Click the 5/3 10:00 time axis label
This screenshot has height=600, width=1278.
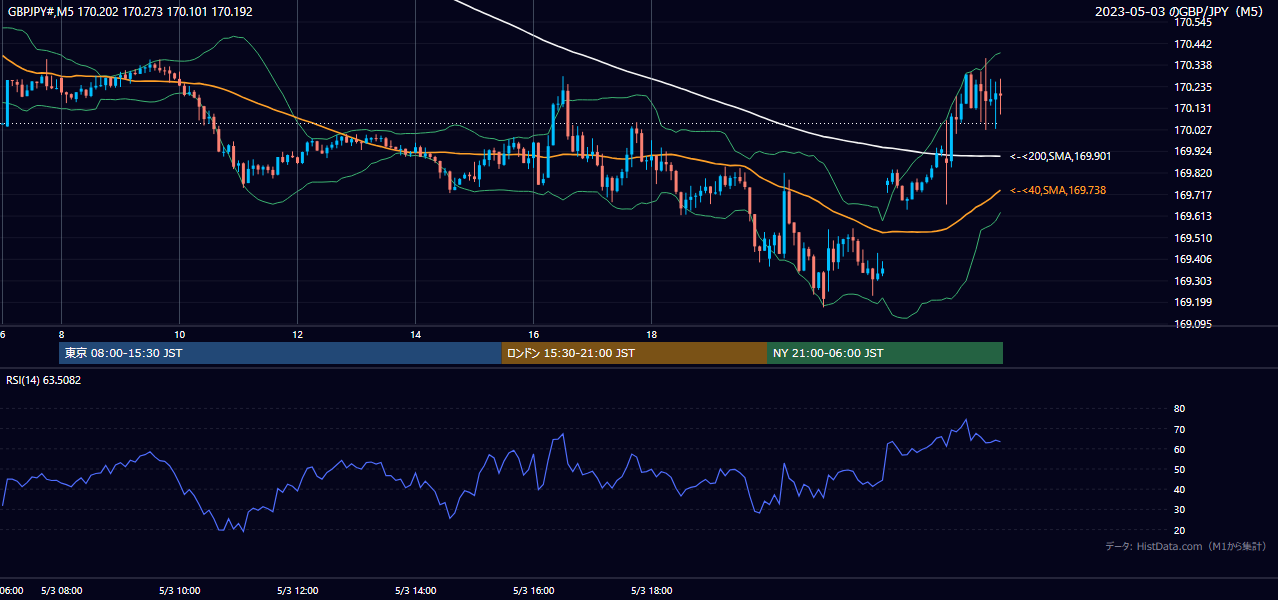[x=179, y=591]
